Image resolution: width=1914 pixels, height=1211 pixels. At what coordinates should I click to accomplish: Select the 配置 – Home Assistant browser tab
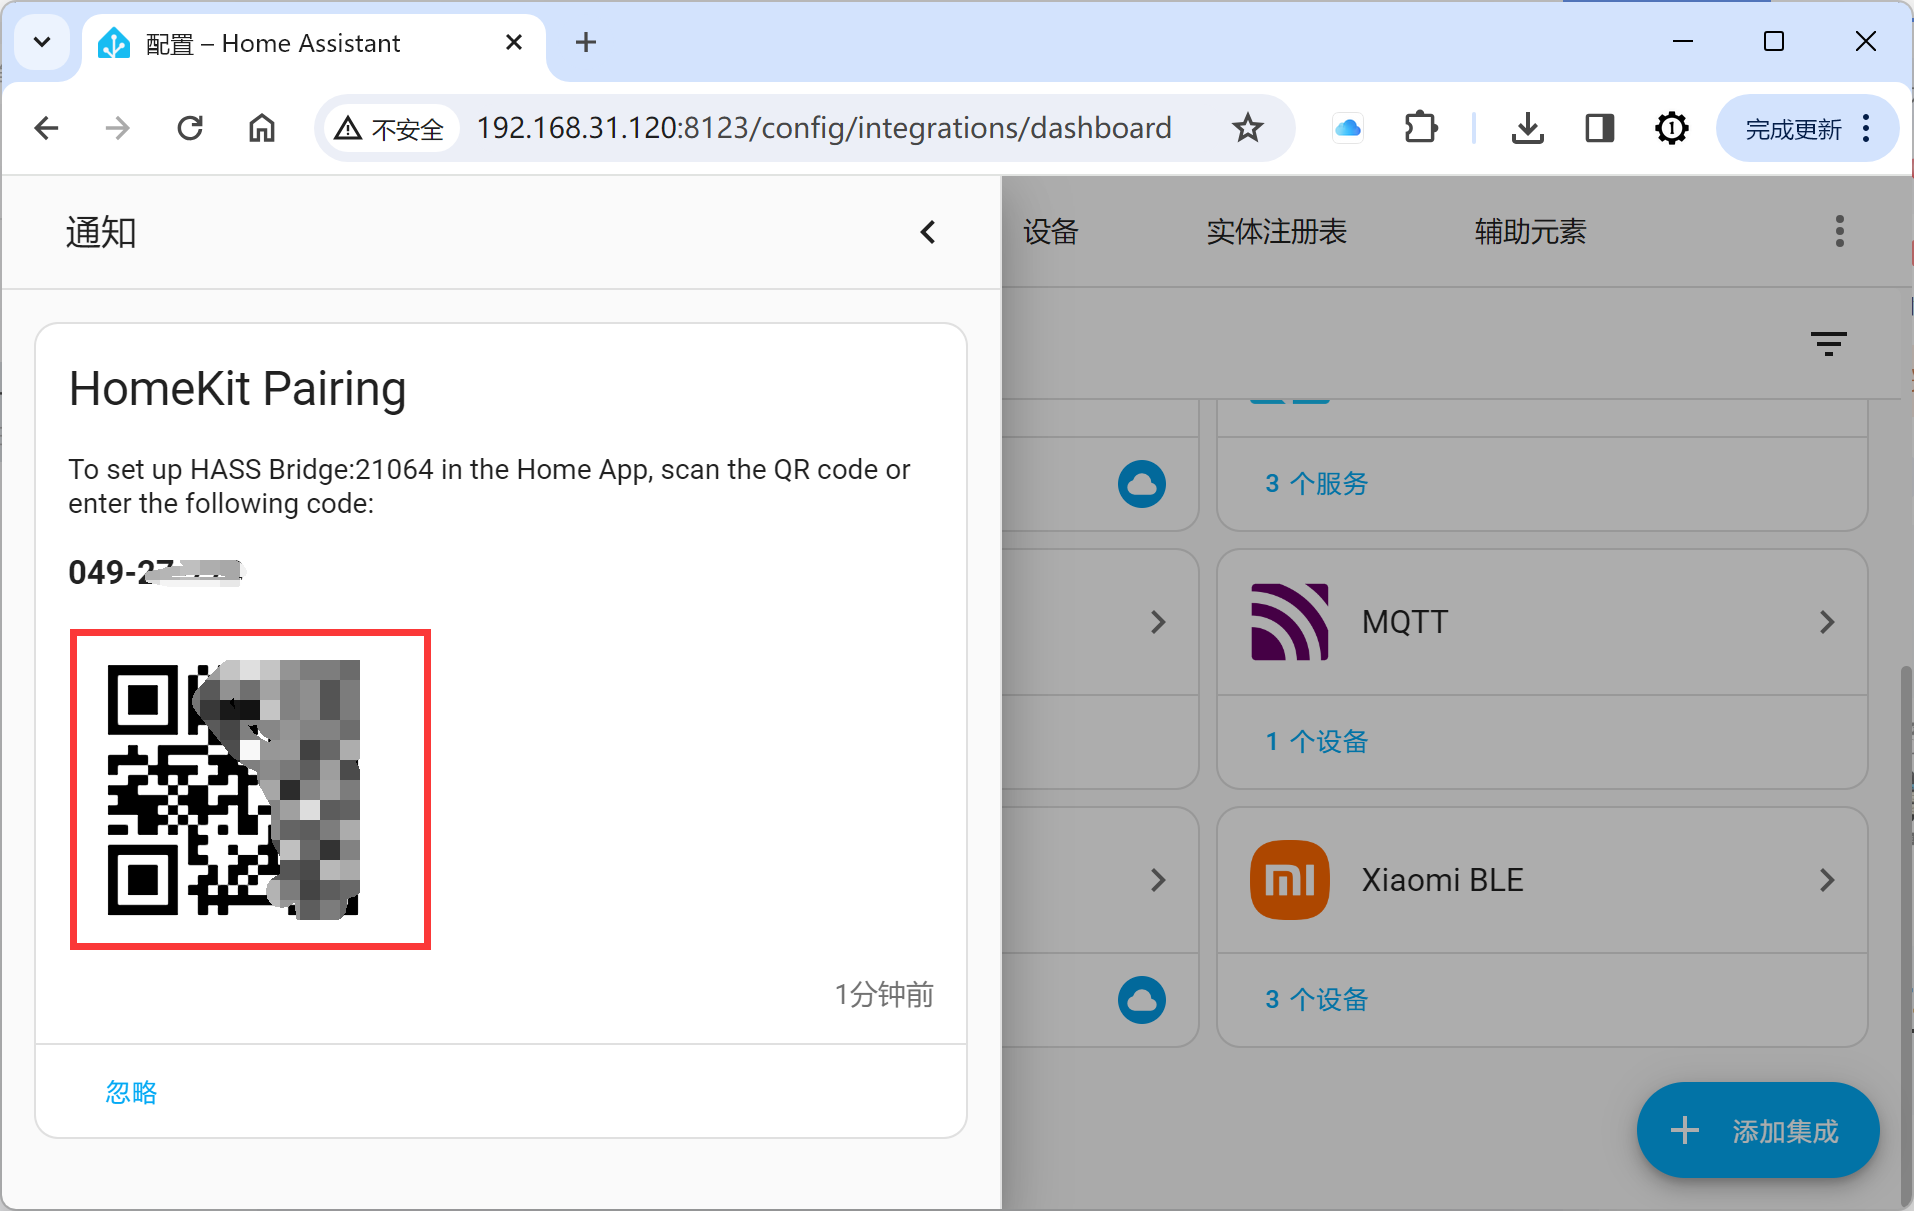click(x=313, y=44)
